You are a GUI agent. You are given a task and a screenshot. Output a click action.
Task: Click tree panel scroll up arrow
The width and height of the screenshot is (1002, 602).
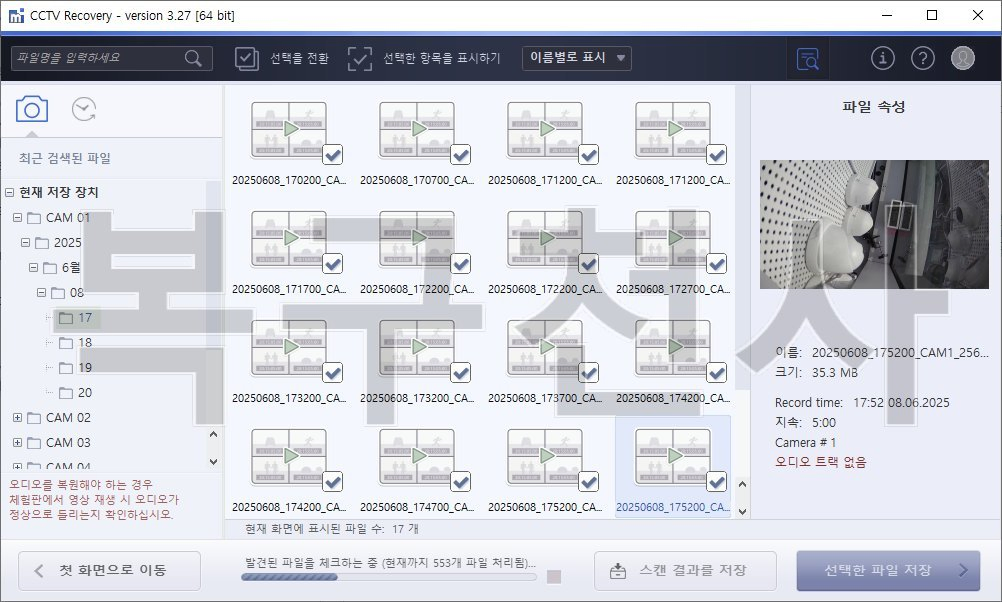(x=213, y=435)
